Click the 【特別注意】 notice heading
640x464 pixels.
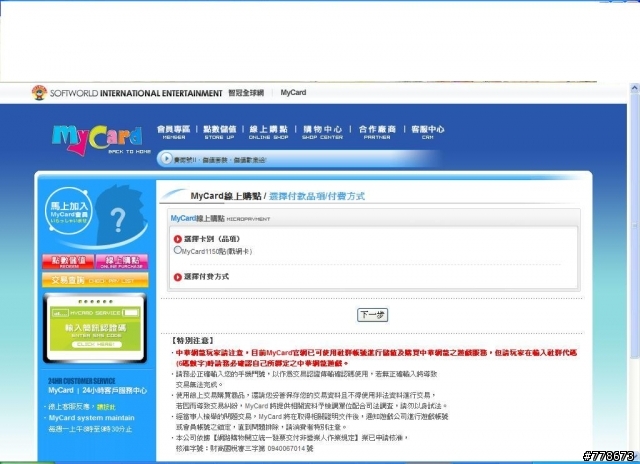click(193, 340)
